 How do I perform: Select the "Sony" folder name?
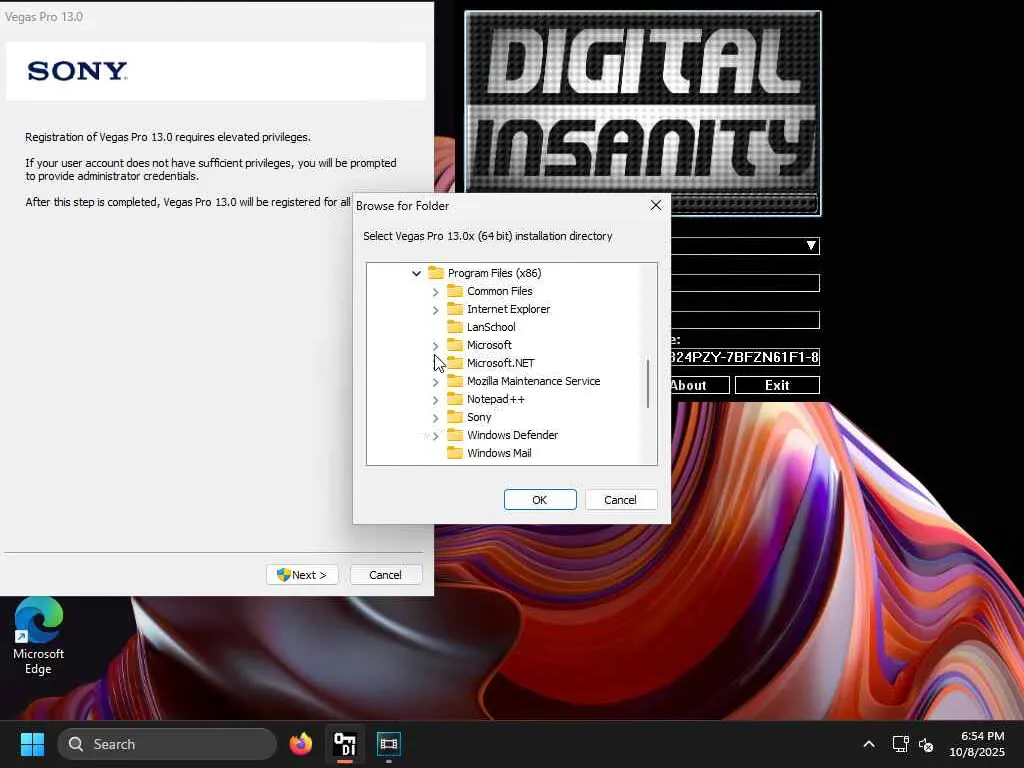click(479, 417)
